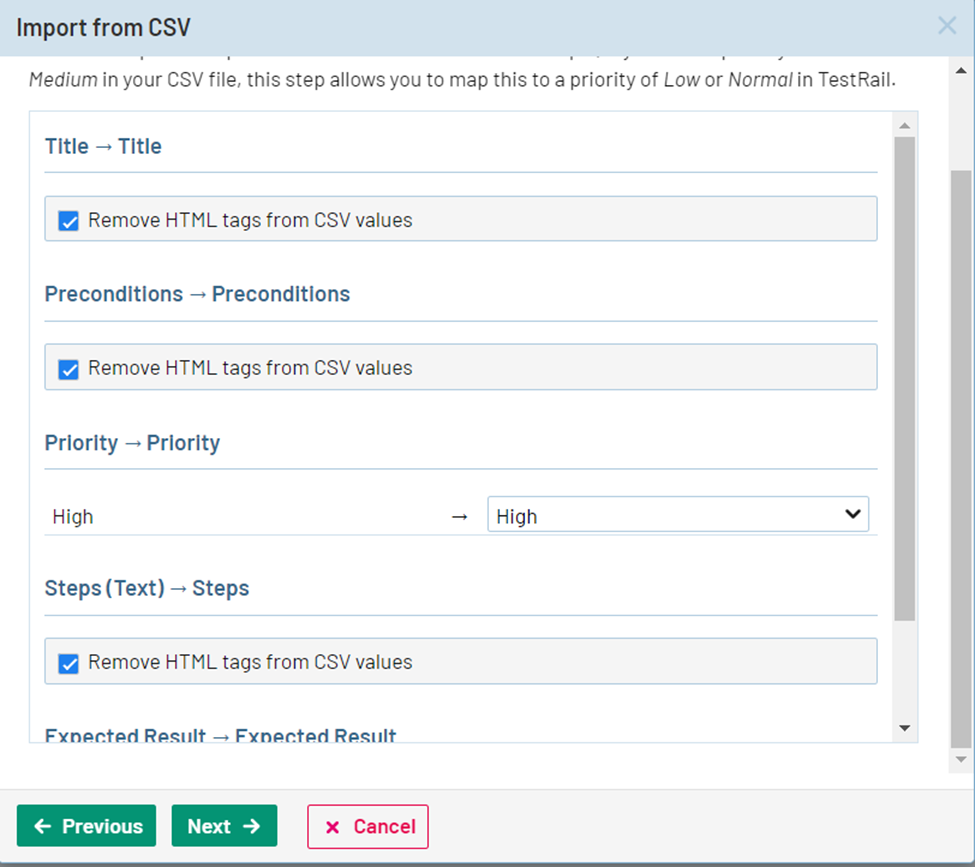Close the Import from CSV dialog

(946, 27)
